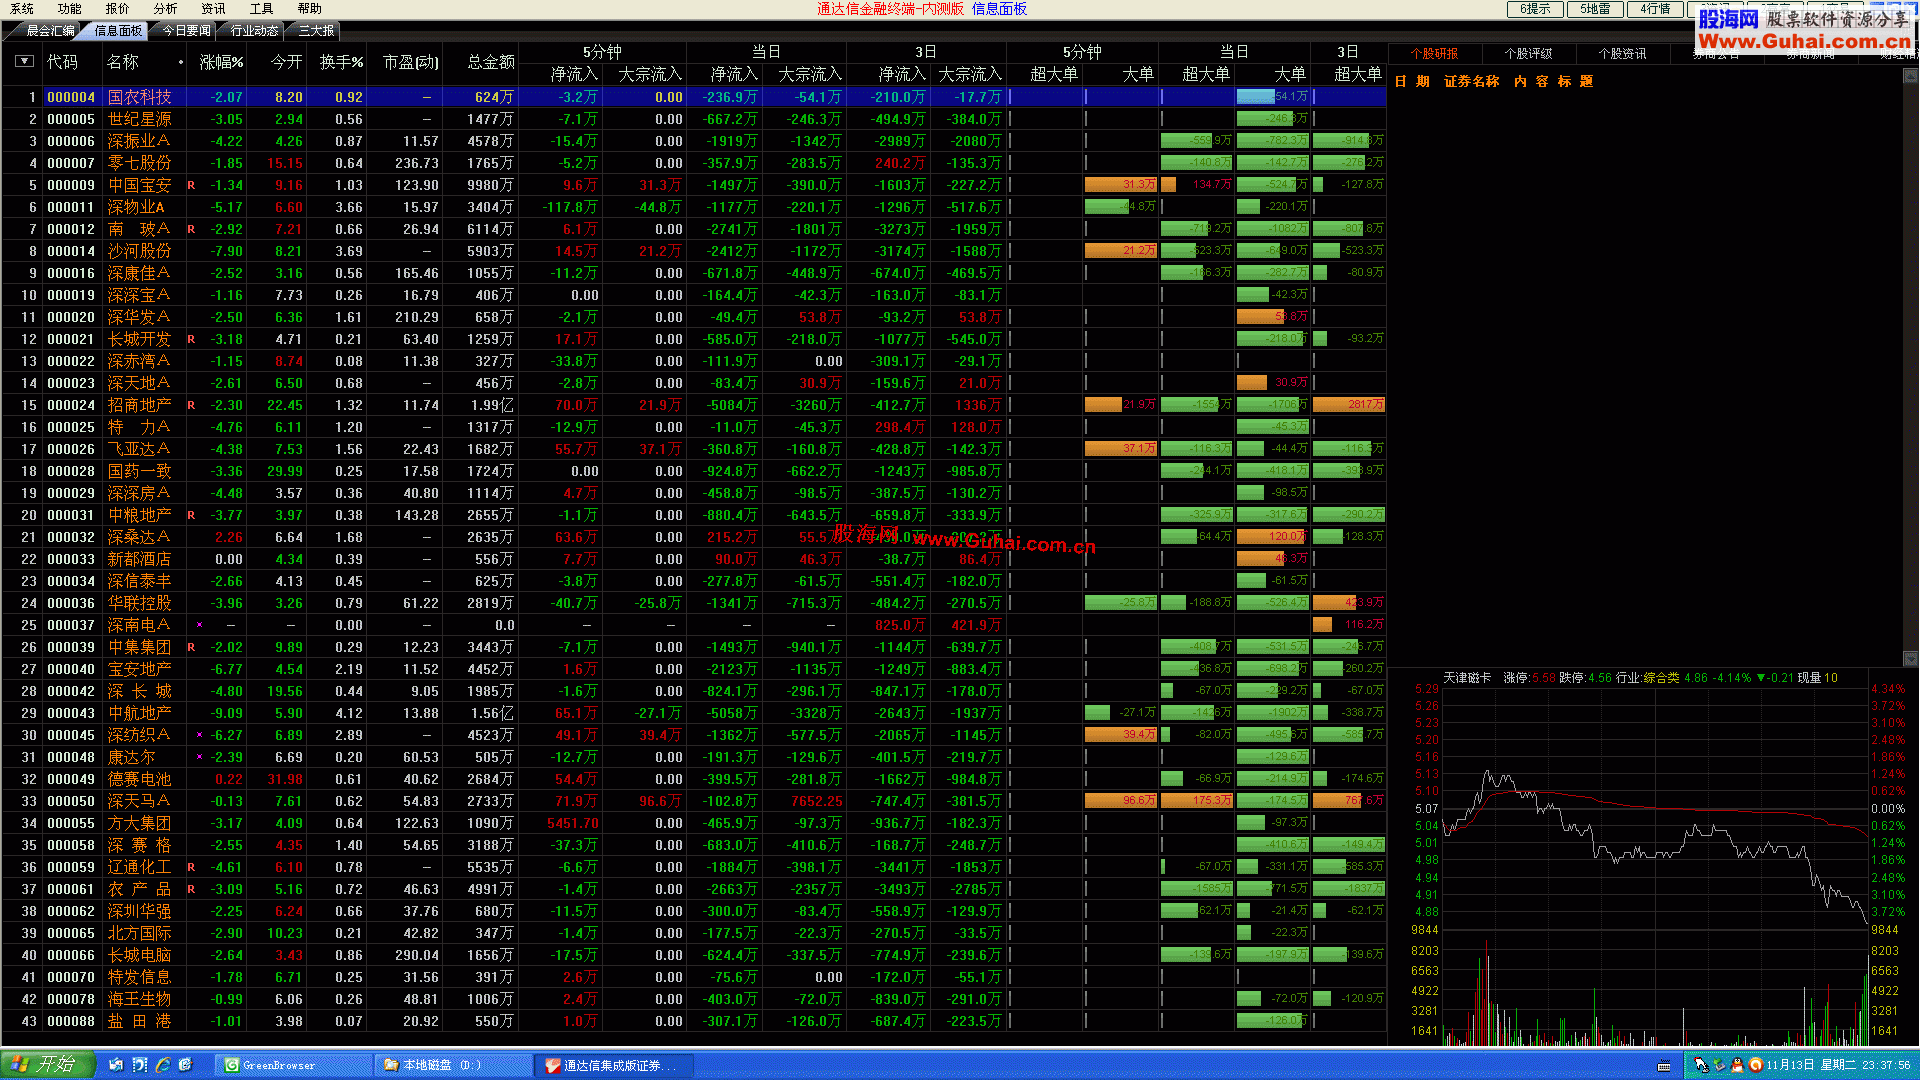
Task: Open the 分析 menu
Action: [x=166, y=8]
